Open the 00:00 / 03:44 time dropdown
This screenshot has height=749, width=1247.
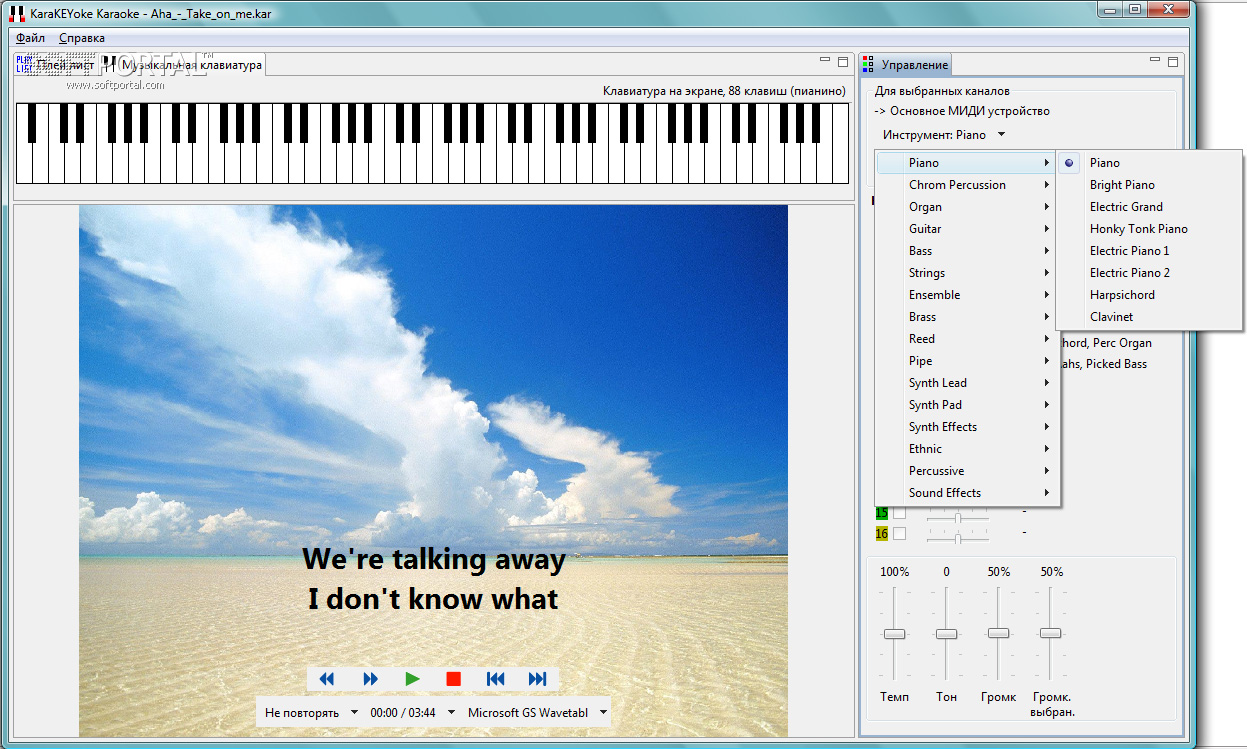click(x=413, y=713)
